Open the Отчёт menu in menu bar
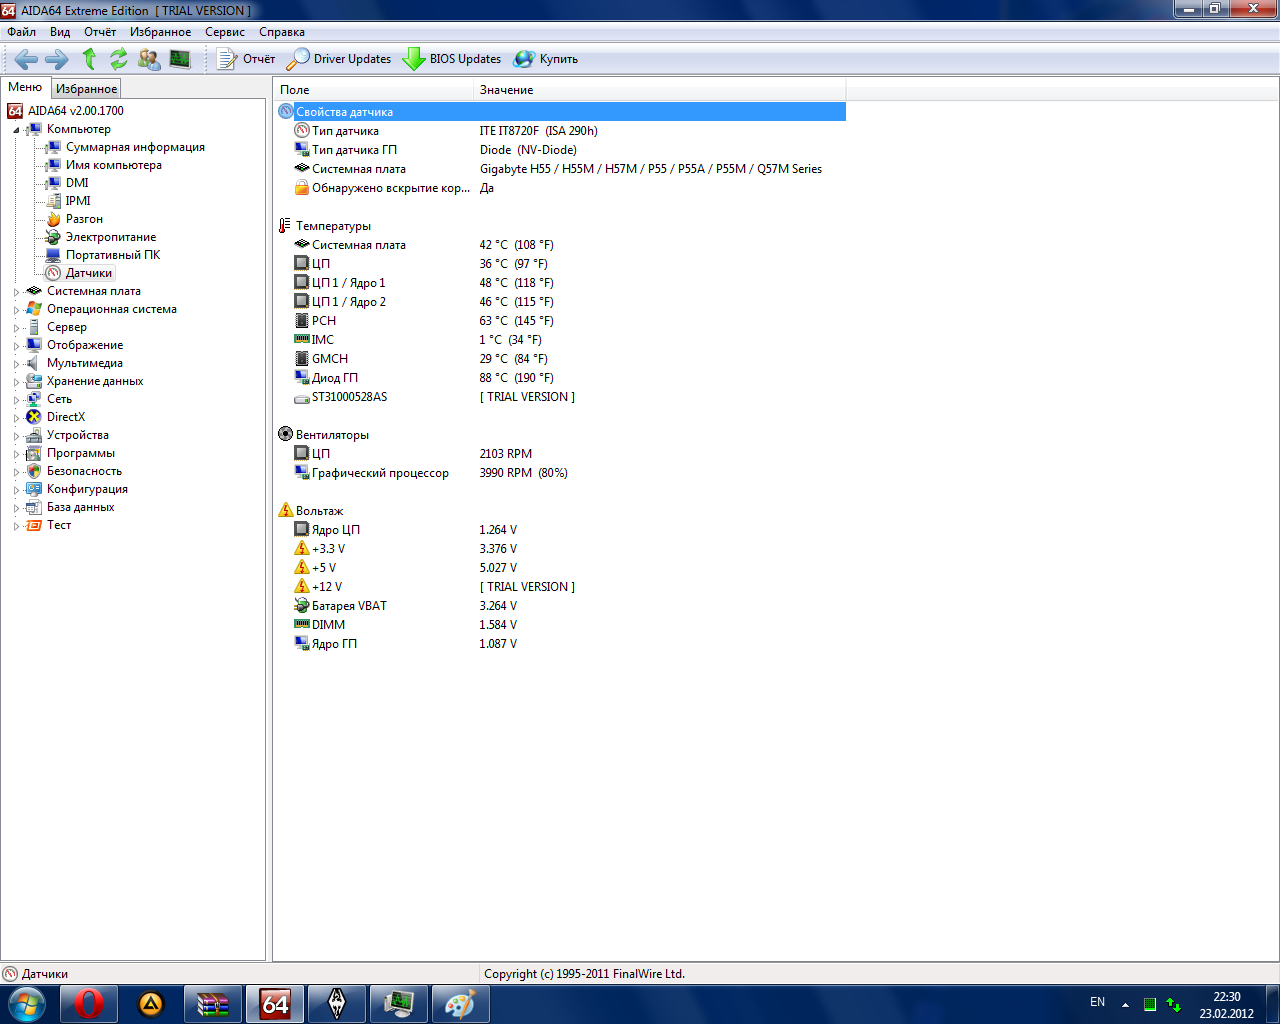 click(100, 32)
